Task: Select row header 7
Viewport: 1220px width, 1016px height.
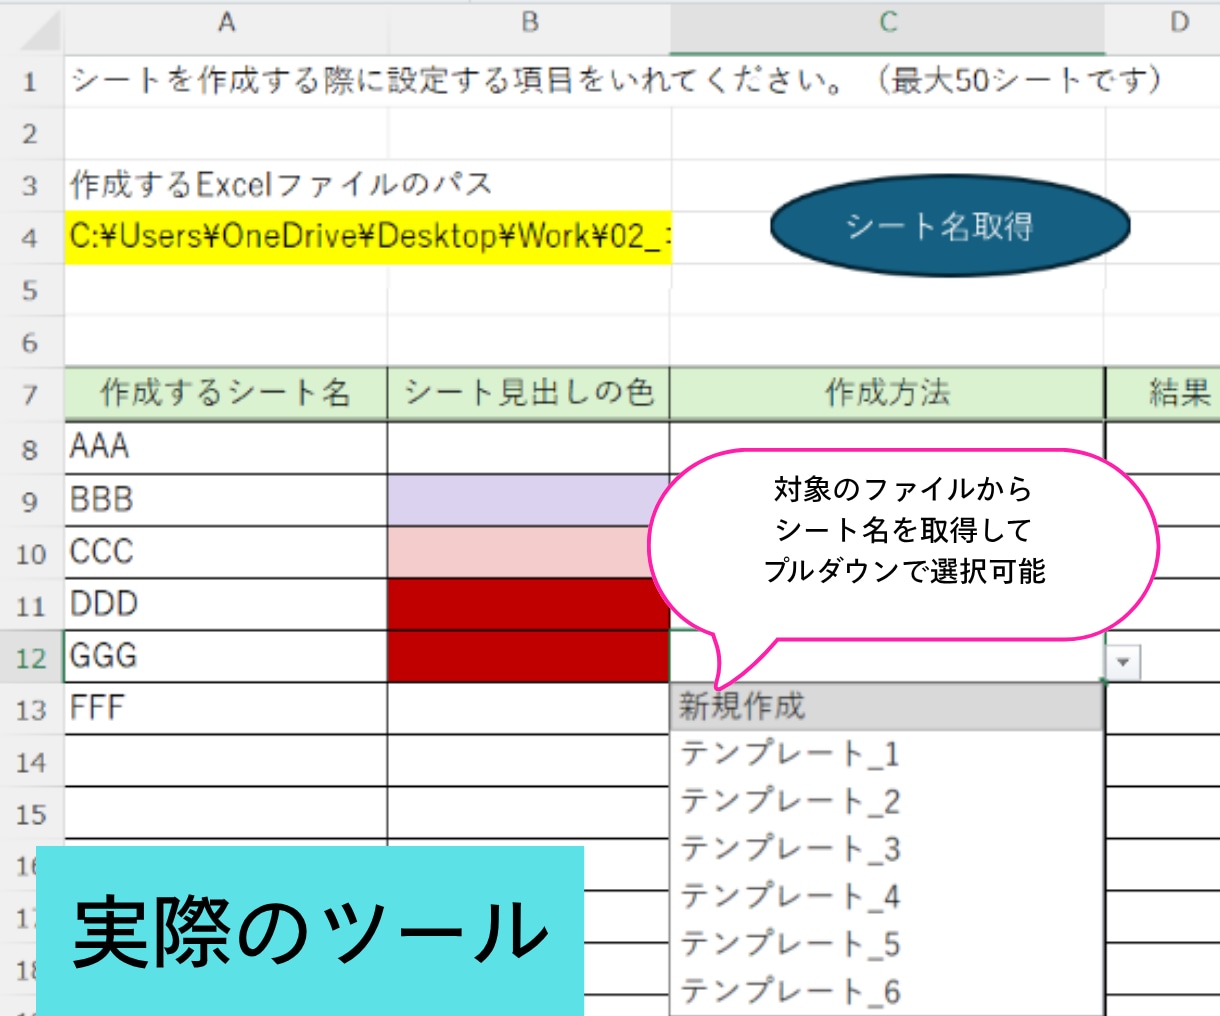Action: [x=31, y=394]
